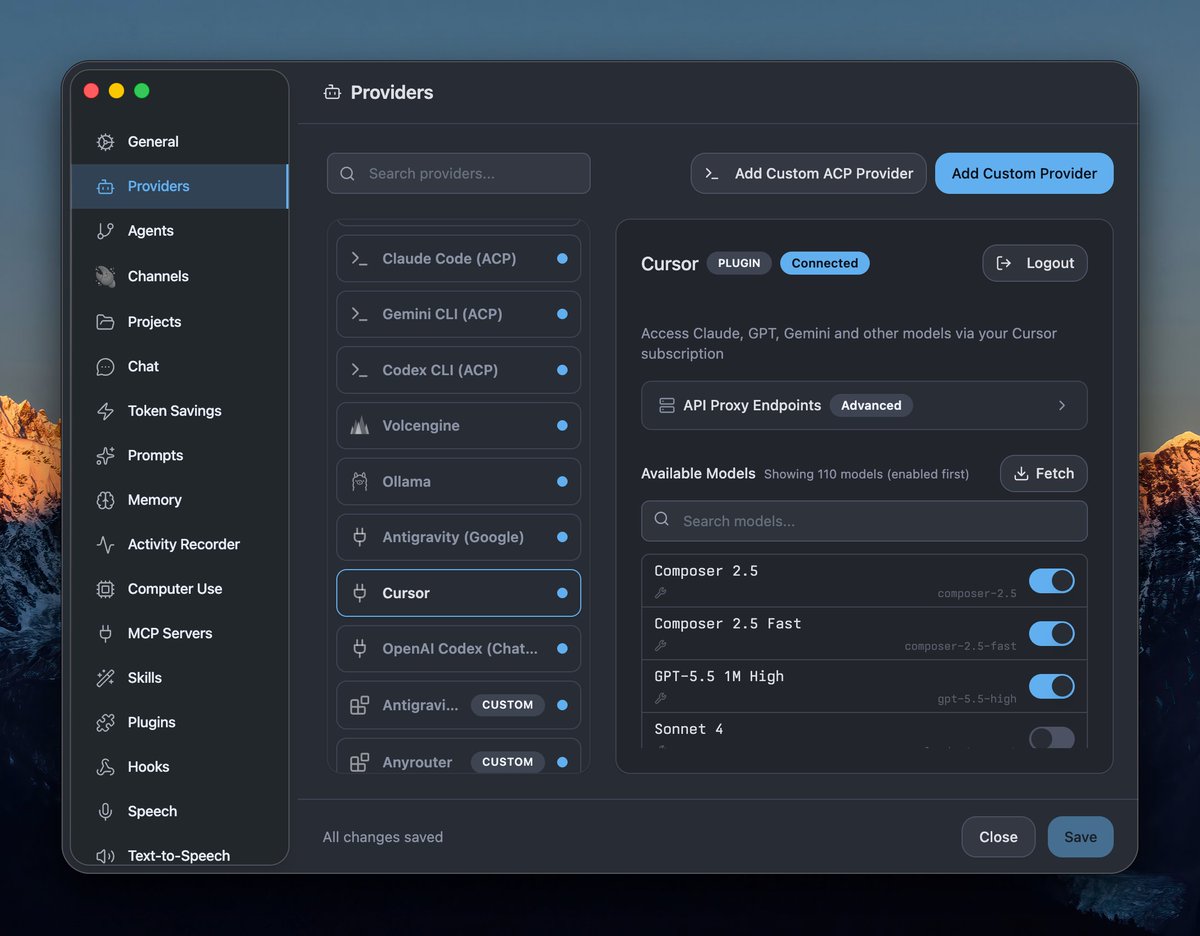Click the Volcengine logo icon
The height and width of the screenshot is (936, 1200).
point(360,426)
